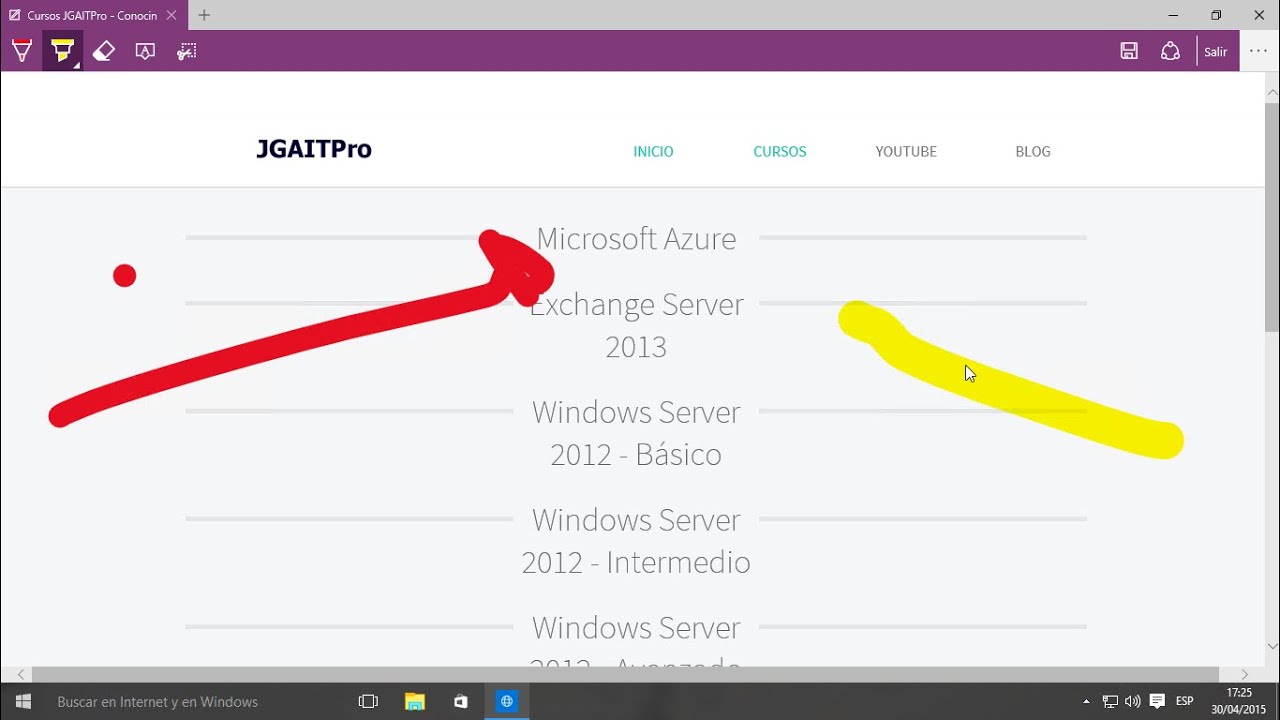1280x720 pixels.
Task: Select the Pen web note tool
Action: 21,51
